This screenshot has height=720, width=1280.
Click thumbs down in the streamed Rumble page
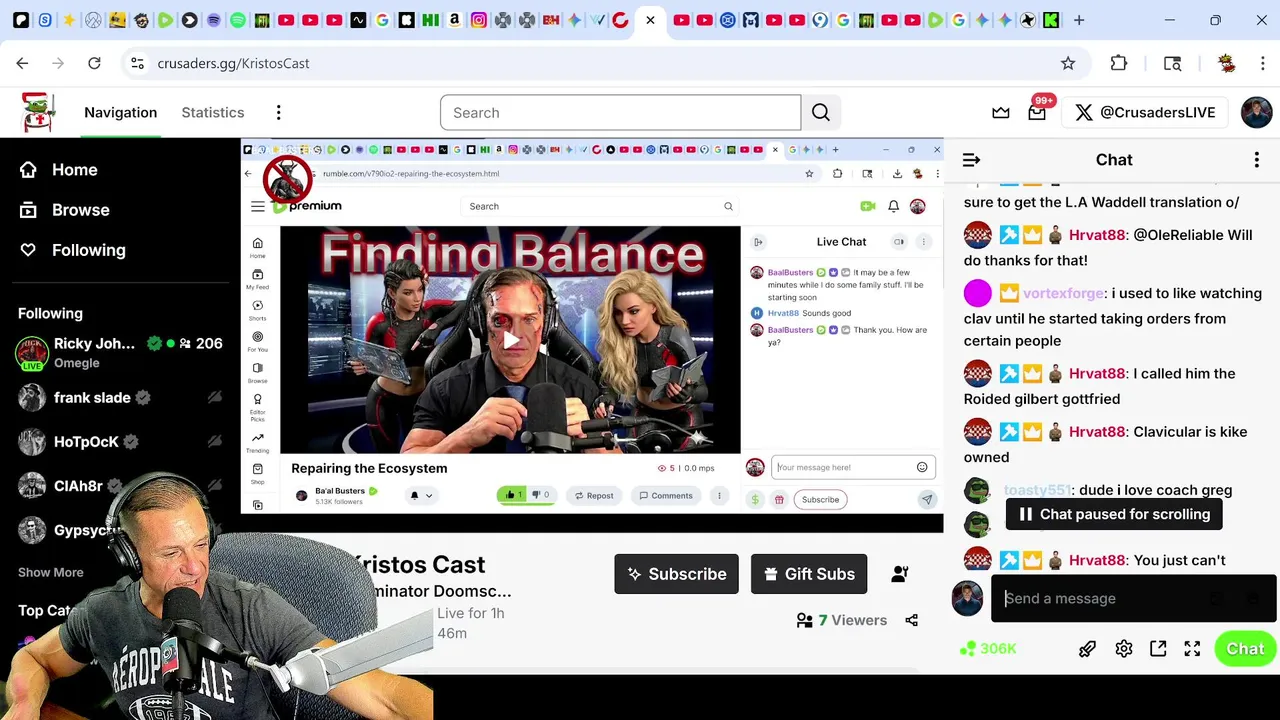(540, 495)
